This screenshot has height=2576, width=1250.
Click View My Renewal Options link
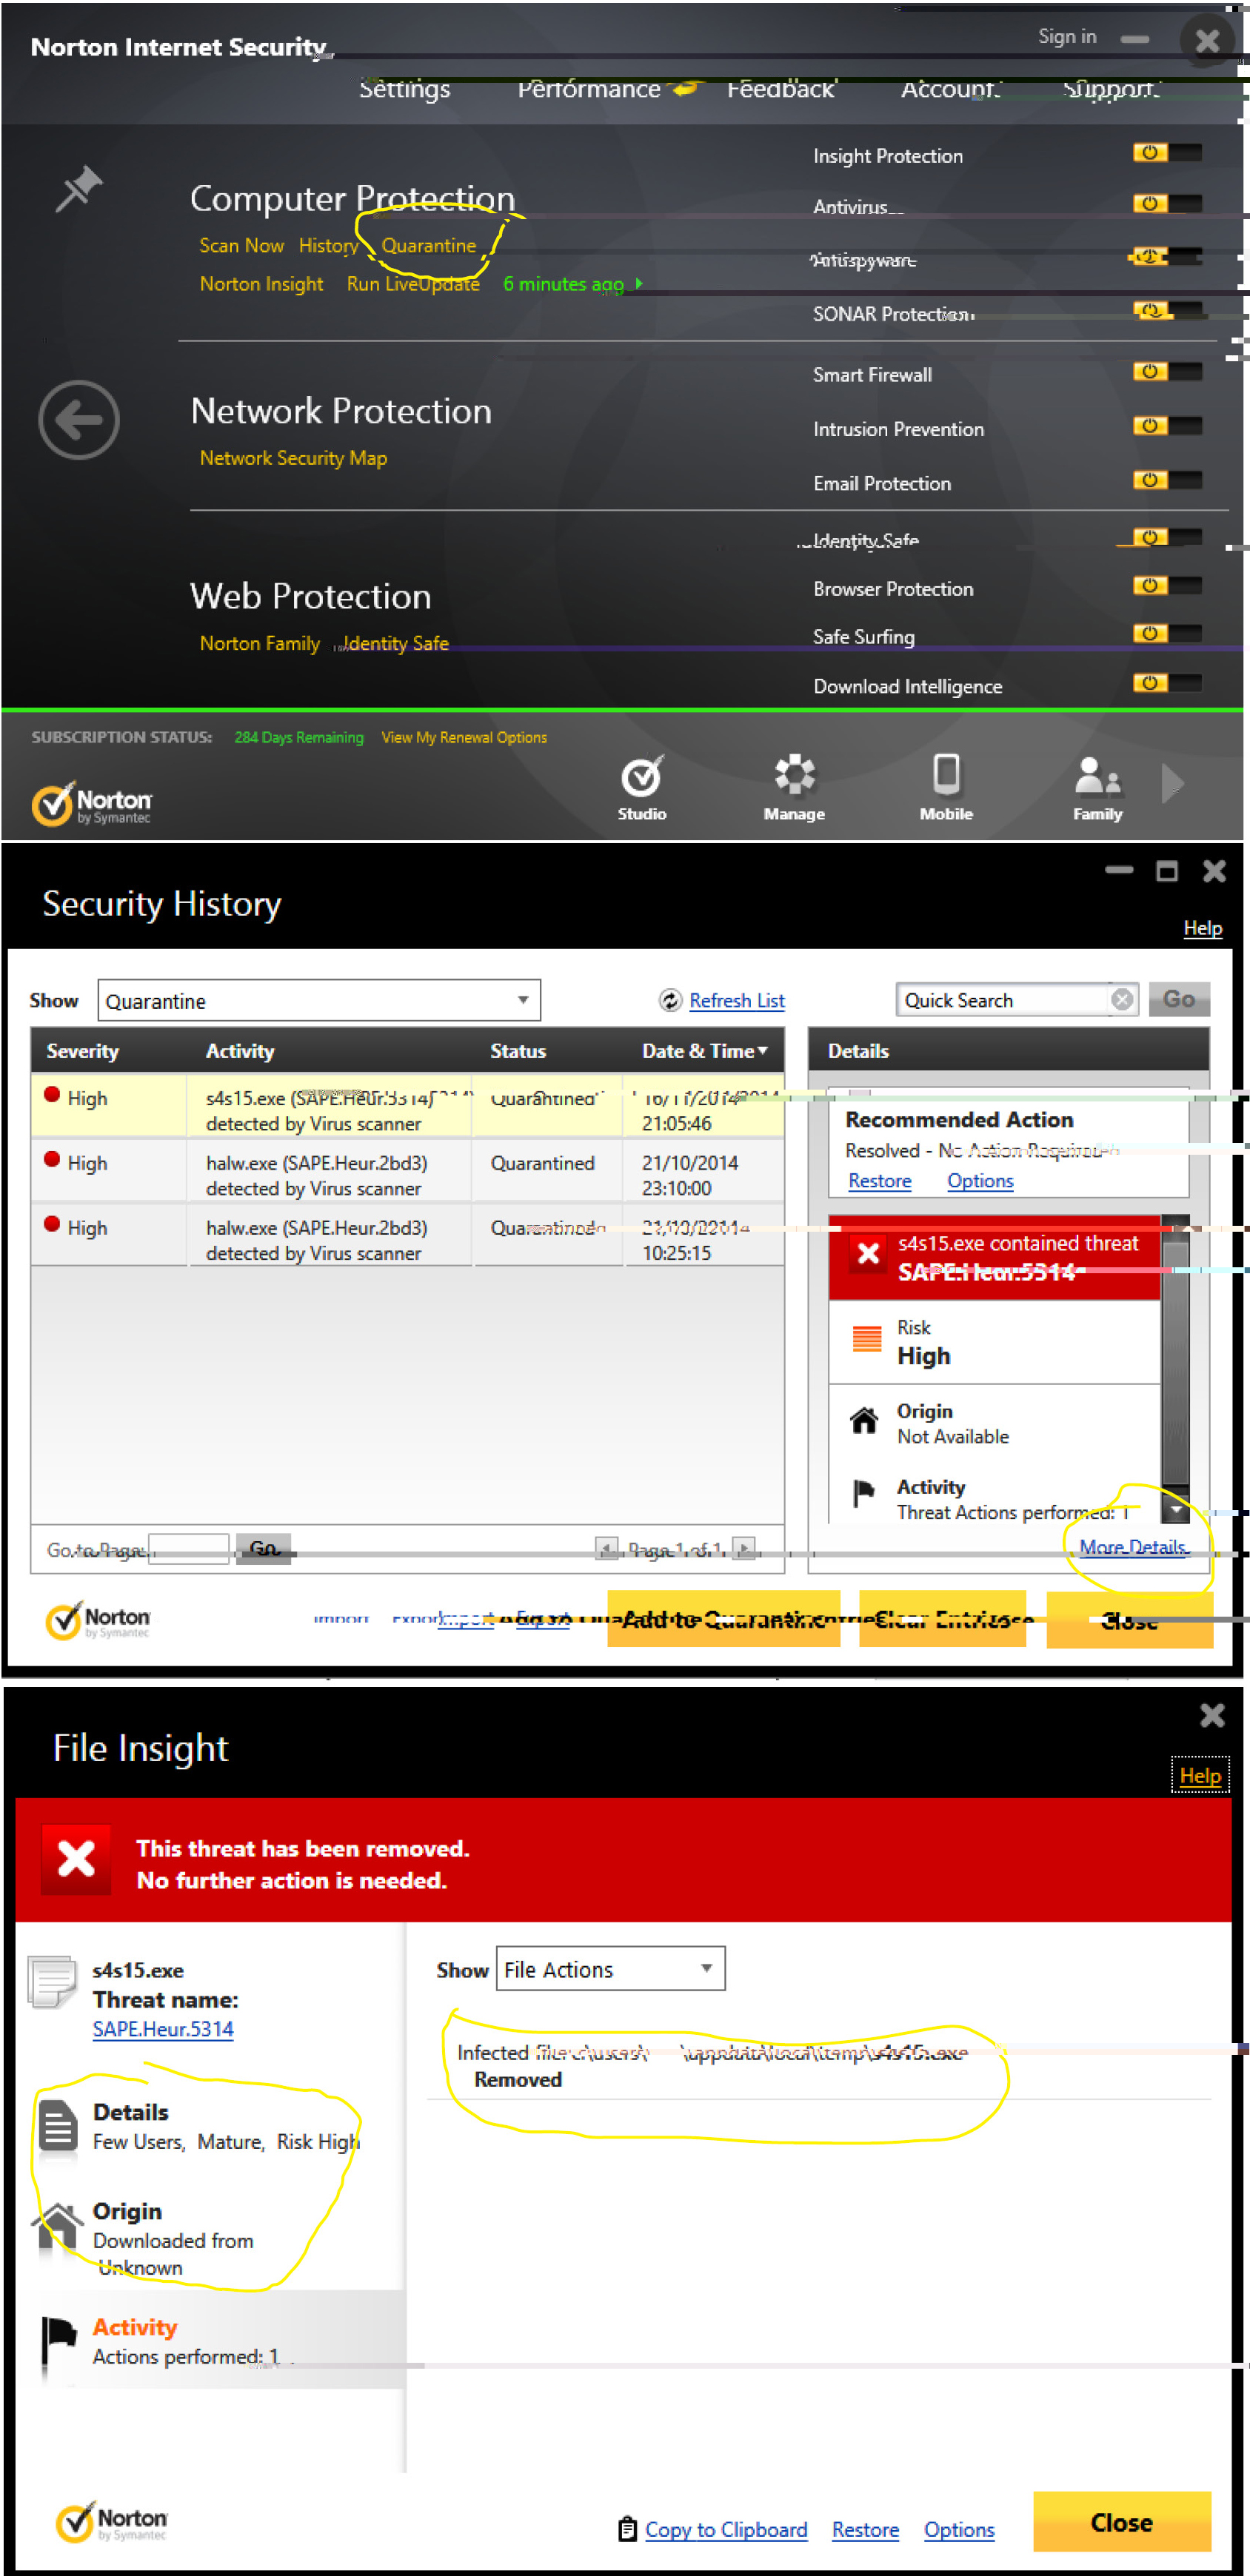pyautogui.click(x=464, y=737)
